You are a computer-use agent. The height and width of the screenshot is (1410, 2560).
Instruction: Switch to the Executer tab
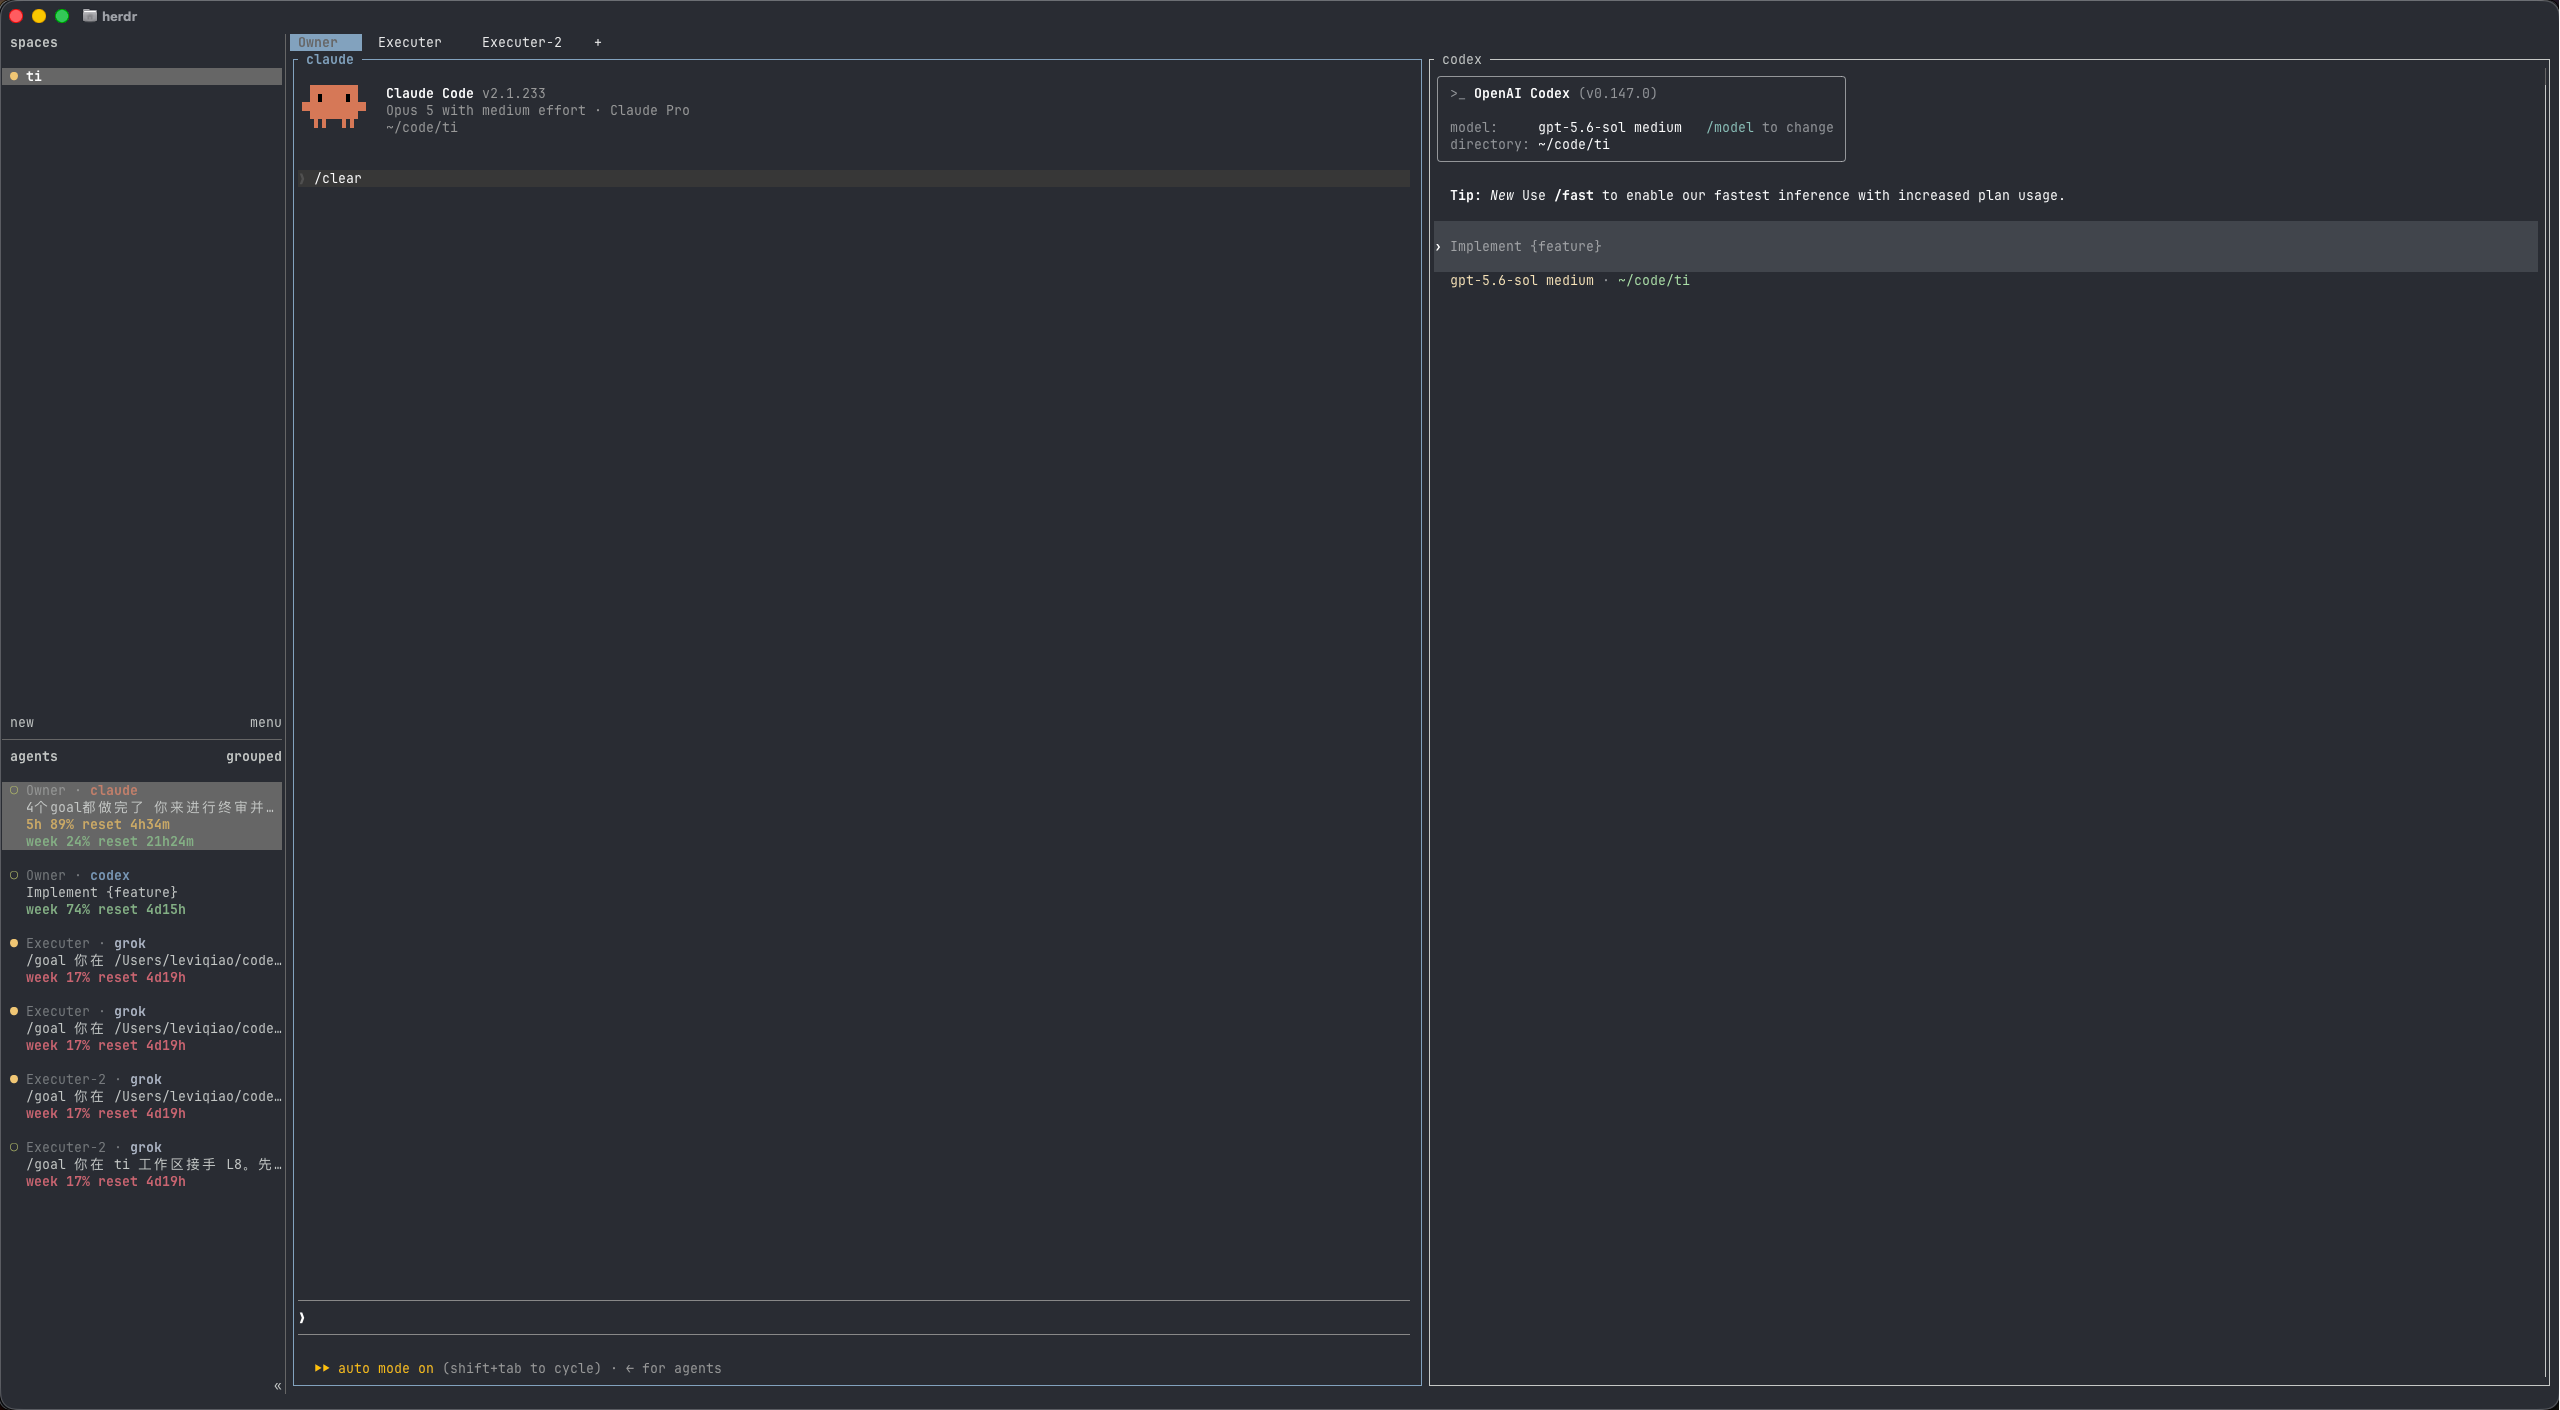(x=409, y=42)
